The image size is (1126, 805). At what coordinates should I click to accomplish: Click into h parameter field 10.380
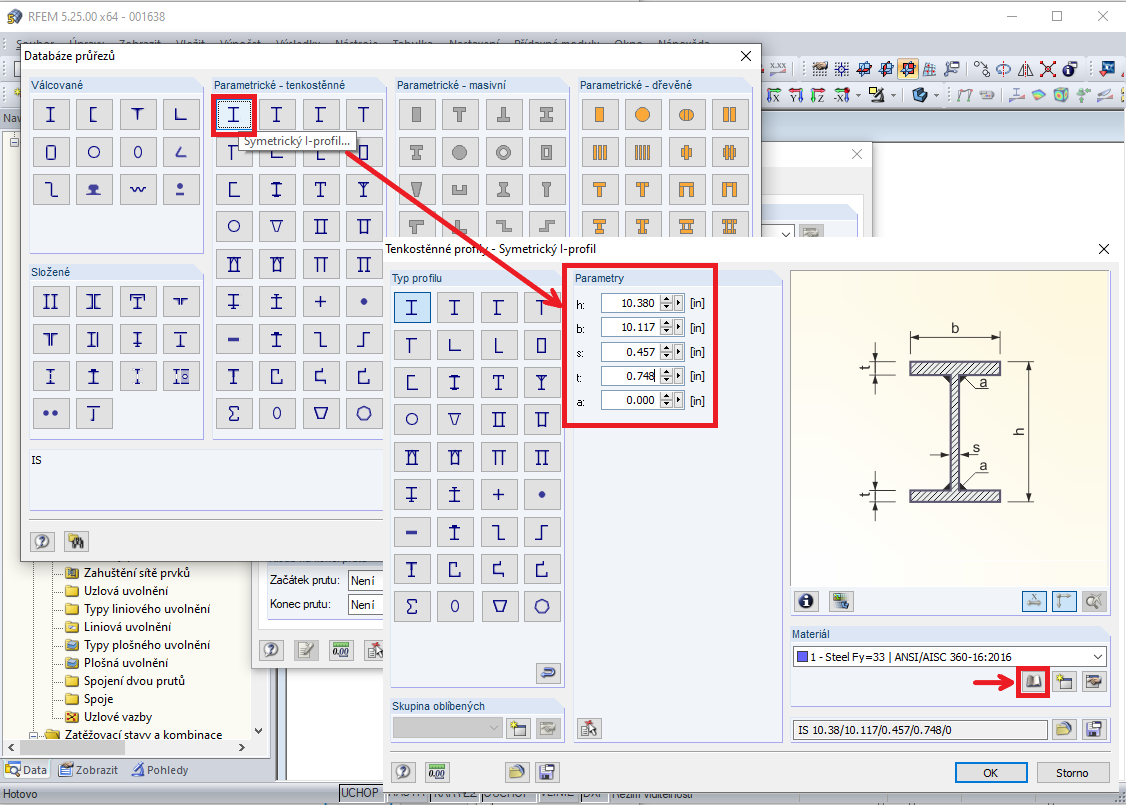(631, 303)
